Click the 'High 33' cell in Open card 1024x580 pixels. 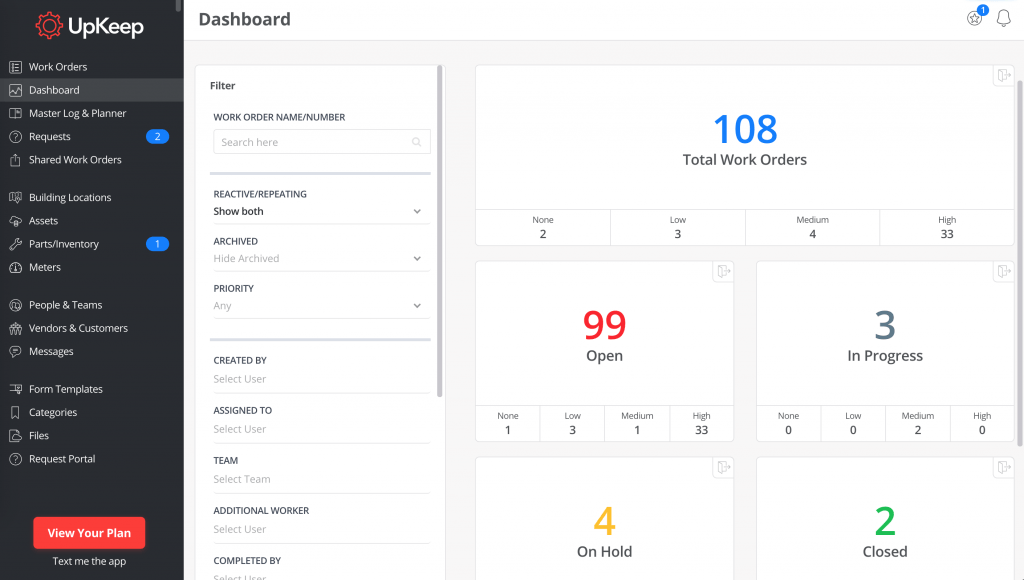[701, 423]
